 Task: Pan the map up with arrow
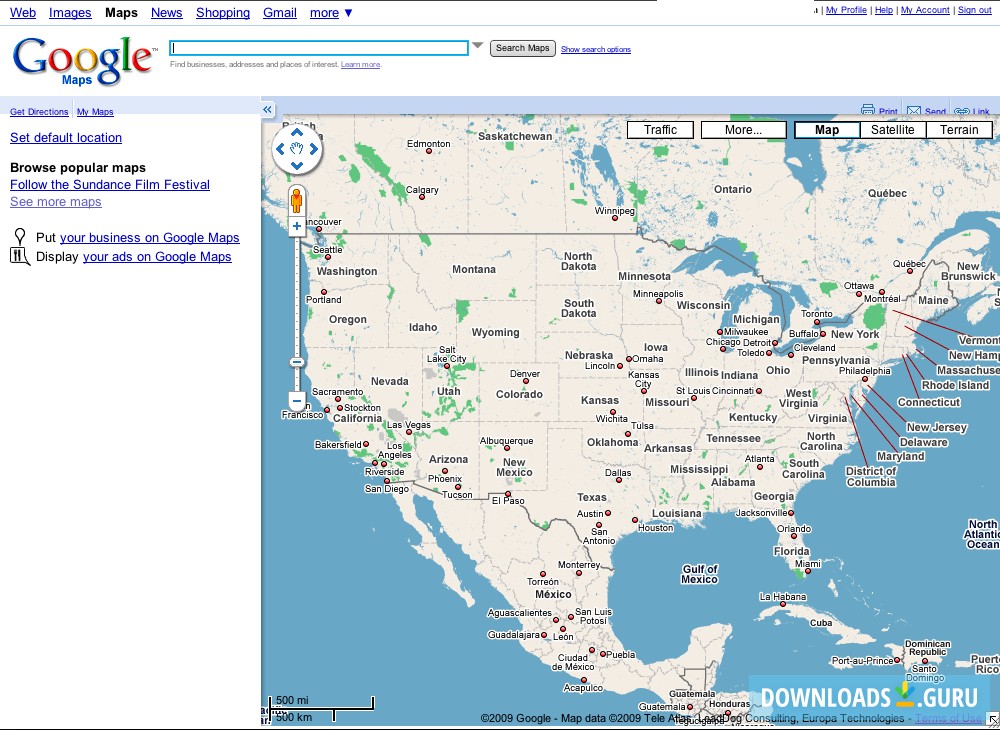pos(297,133)
